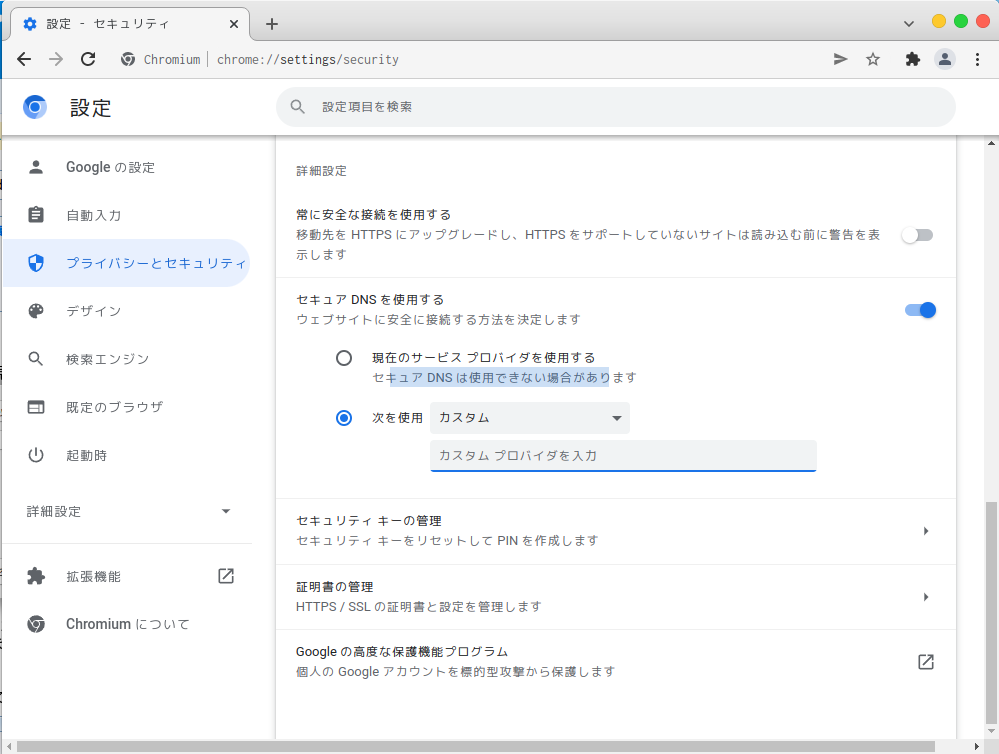Click the settings gear favicon on tab
This screenshot has height=754, width=999.
pos(30,24)
